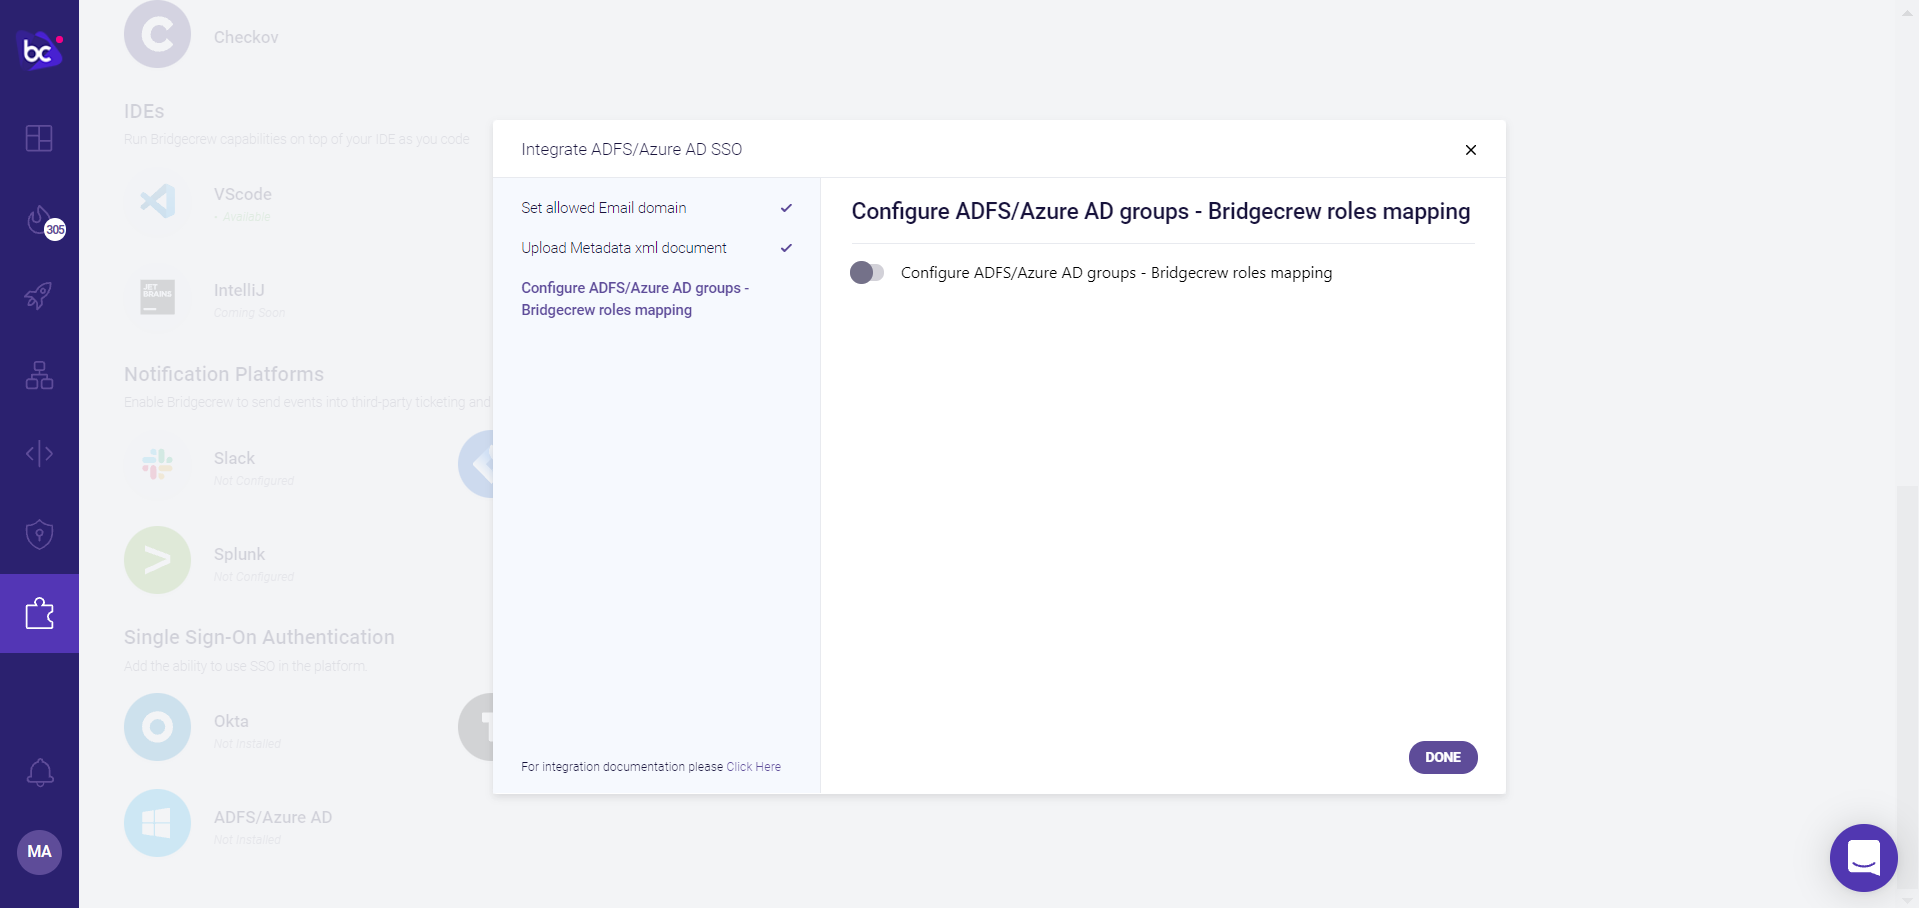Click the VScode label text

click(x=243, y=194)
